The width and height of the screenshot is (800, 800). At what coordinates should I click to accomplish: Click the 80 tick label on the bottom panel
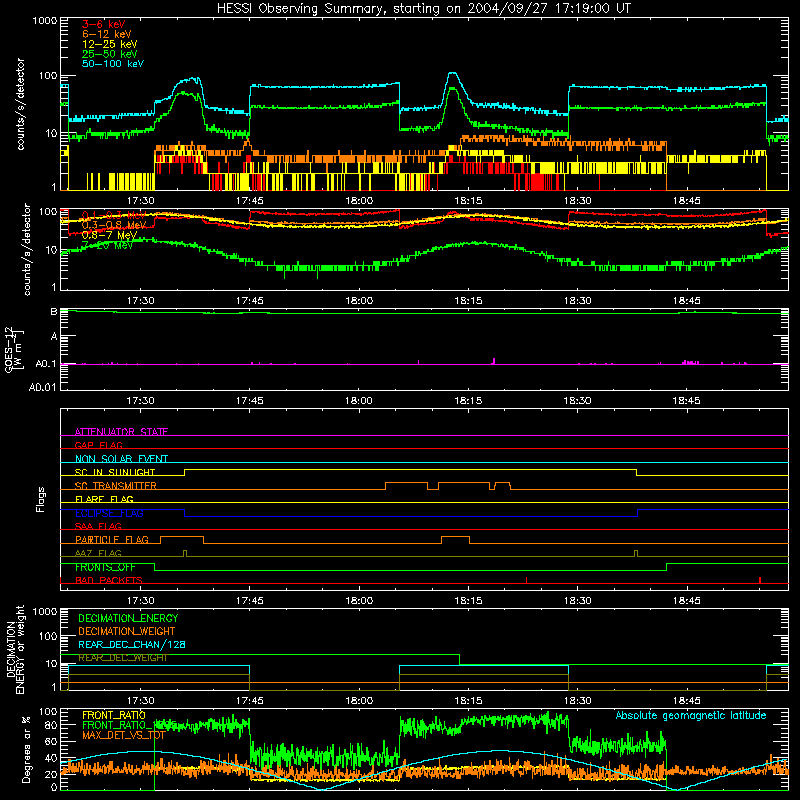coord(51,725)
